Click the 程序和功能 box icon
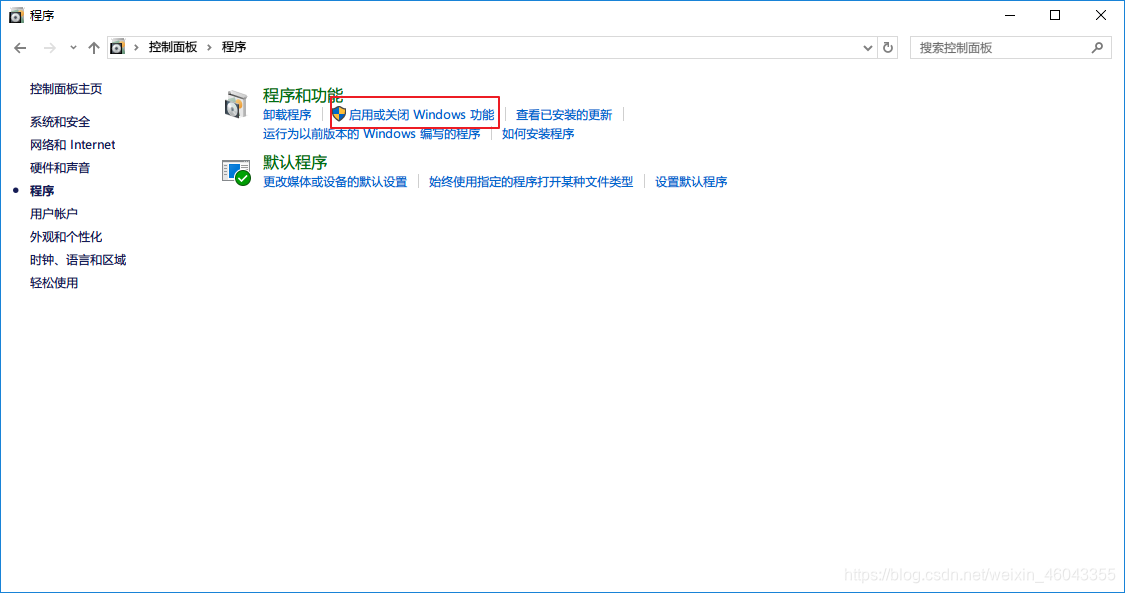 [x=235, y=105]
